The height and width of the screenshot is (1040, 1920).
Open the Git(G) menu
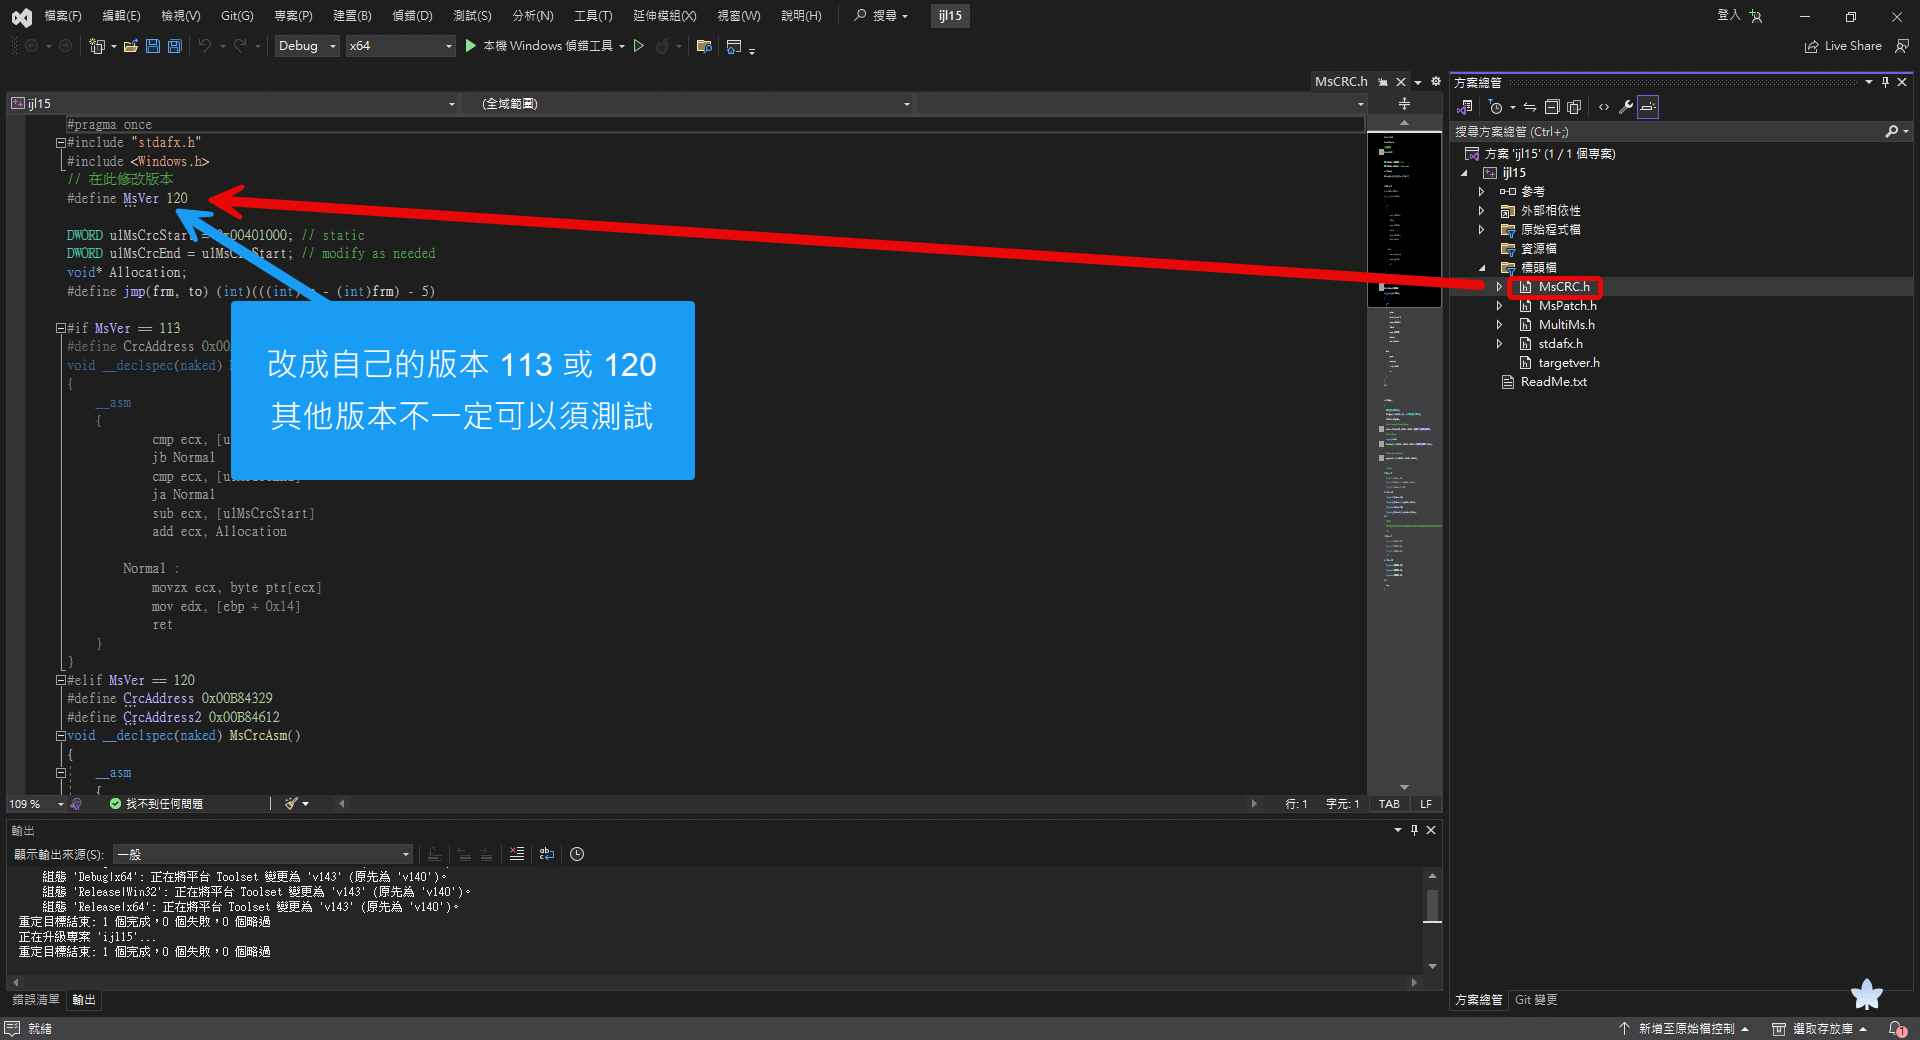(237, 16)
